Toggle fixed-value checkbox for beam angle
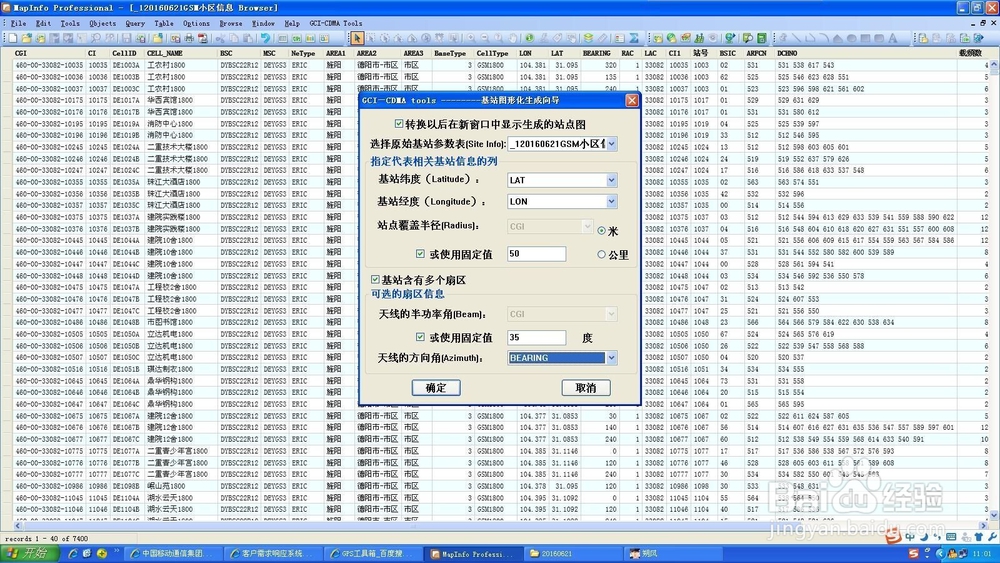 pos(420,337)
